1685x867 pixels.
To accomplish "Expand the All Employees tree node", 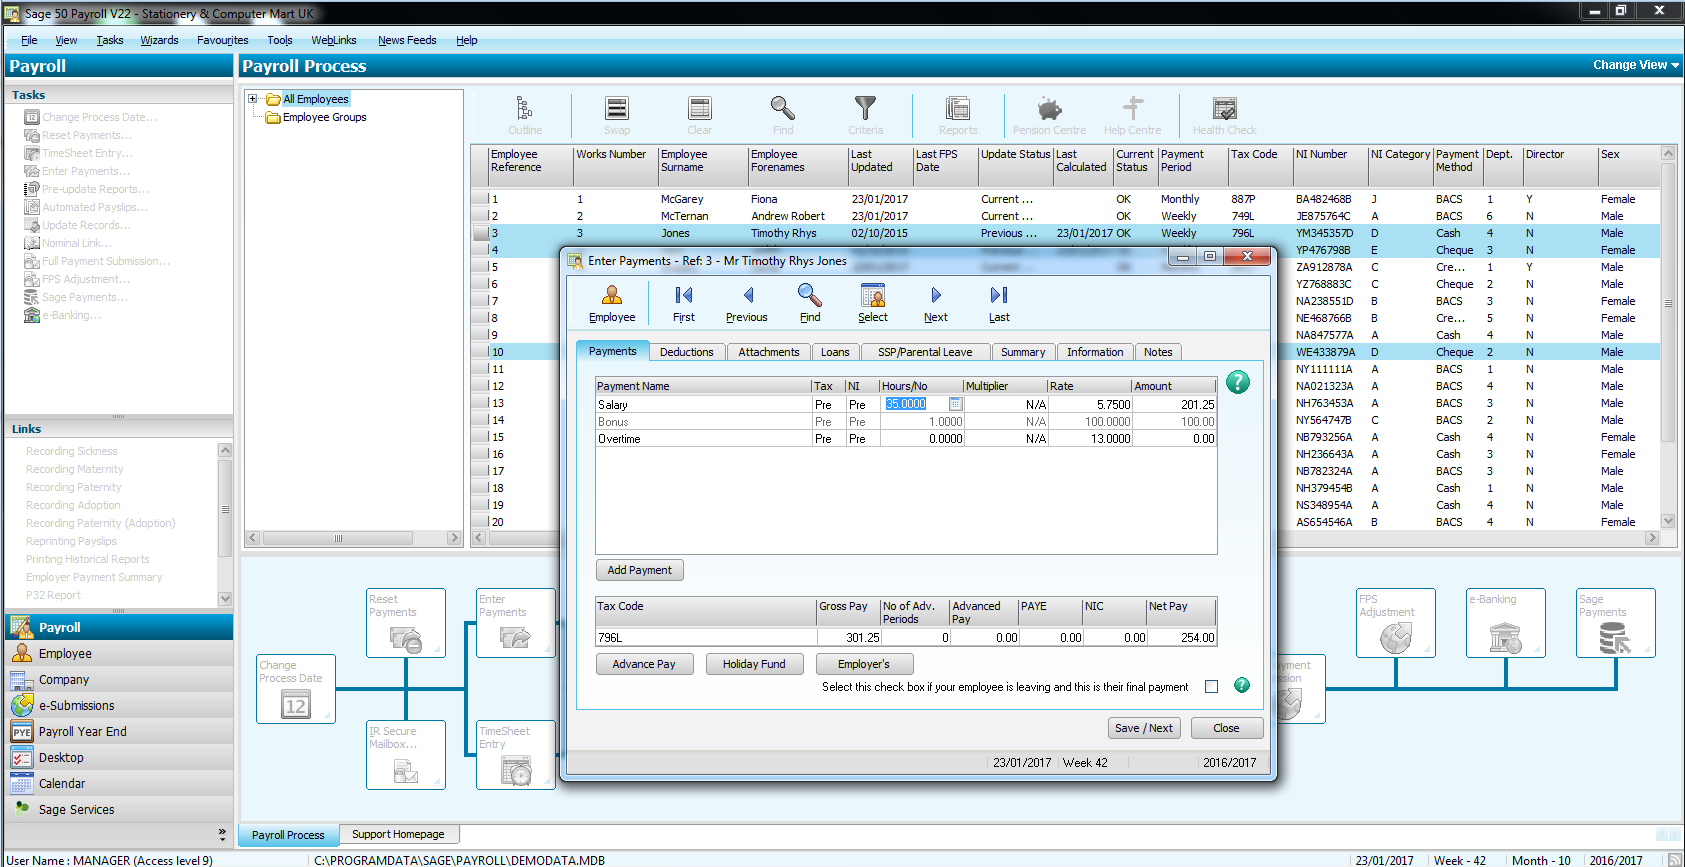I will point(253,99).
